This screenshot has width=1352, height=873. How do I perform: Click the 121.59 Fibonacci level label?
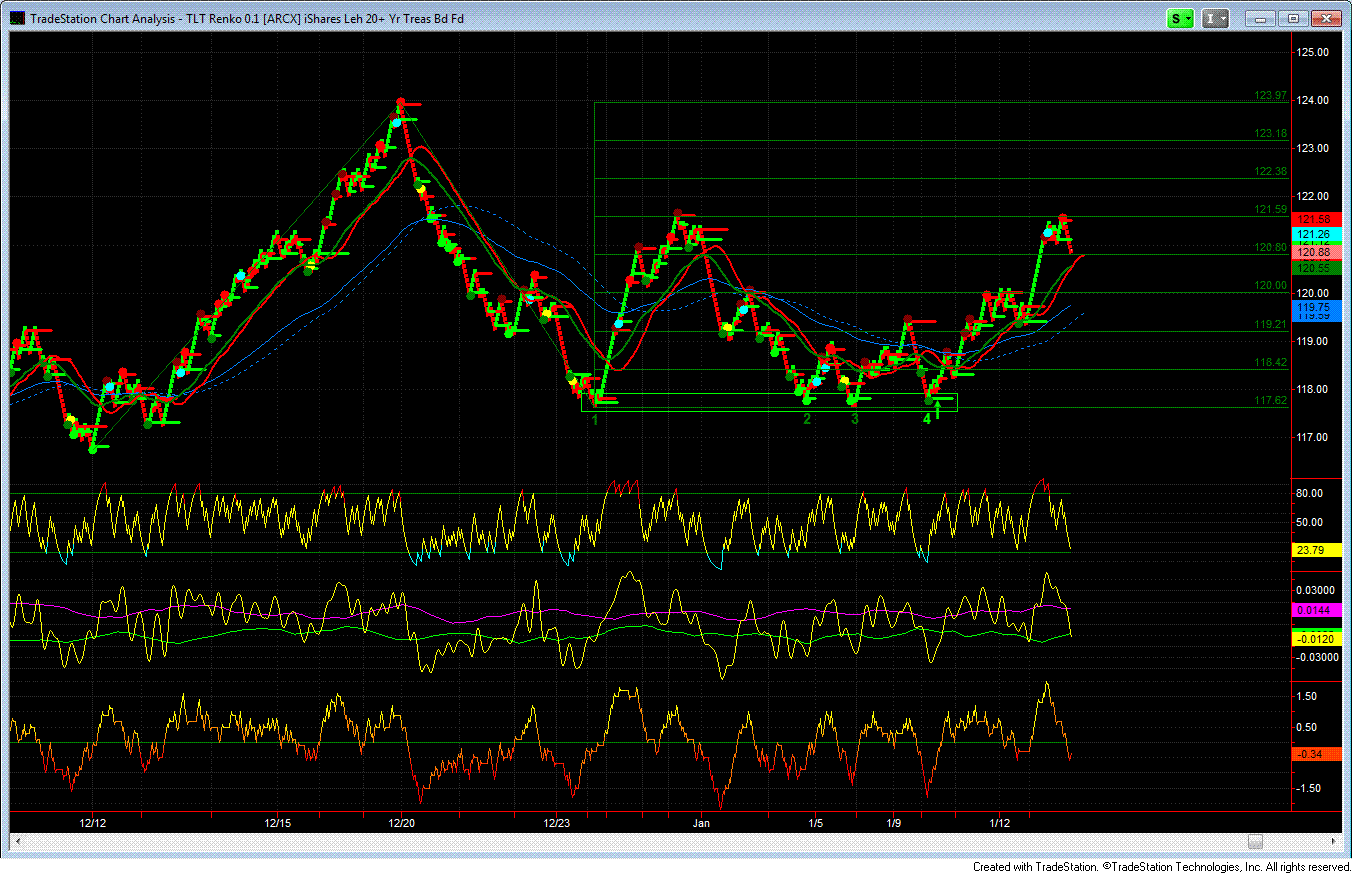point(1270,210)
